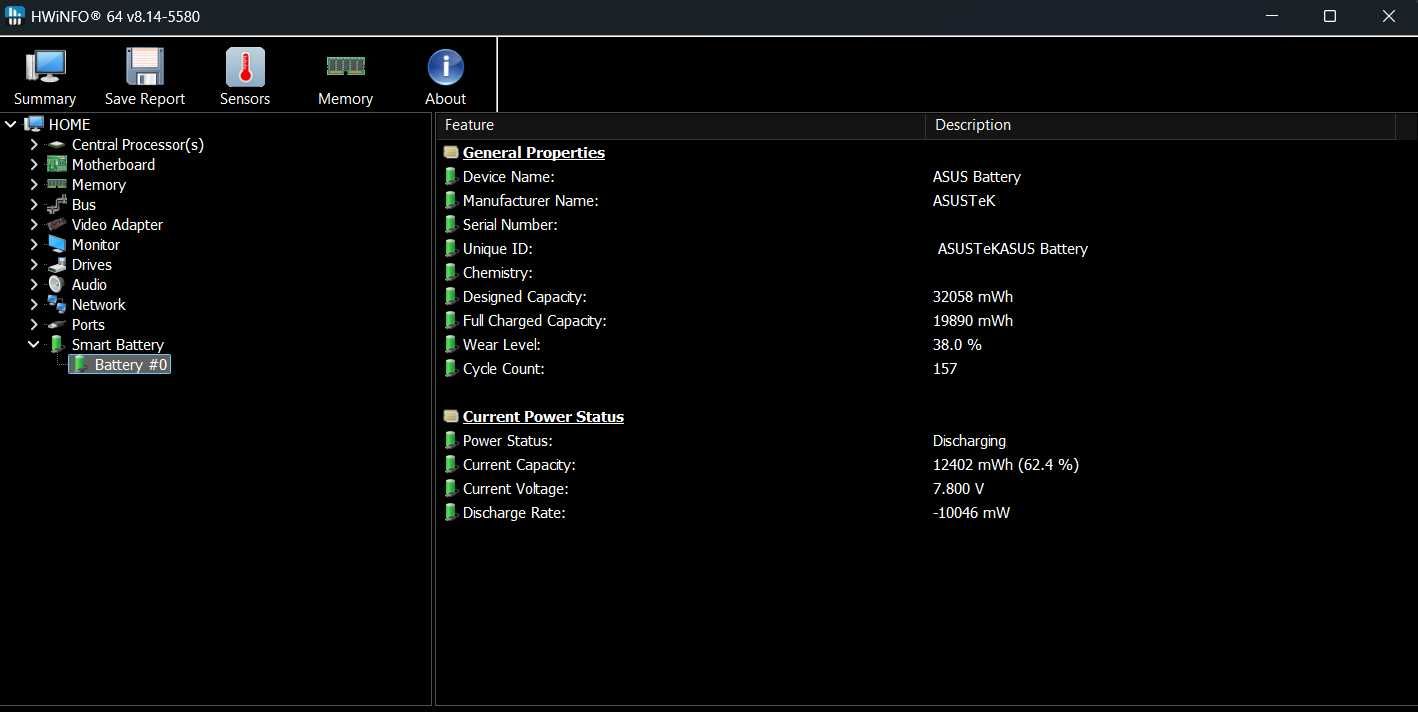Click the Central Processor(s) chip icon
Viewport: 1418px width, 712px height.
coord(57,145)
